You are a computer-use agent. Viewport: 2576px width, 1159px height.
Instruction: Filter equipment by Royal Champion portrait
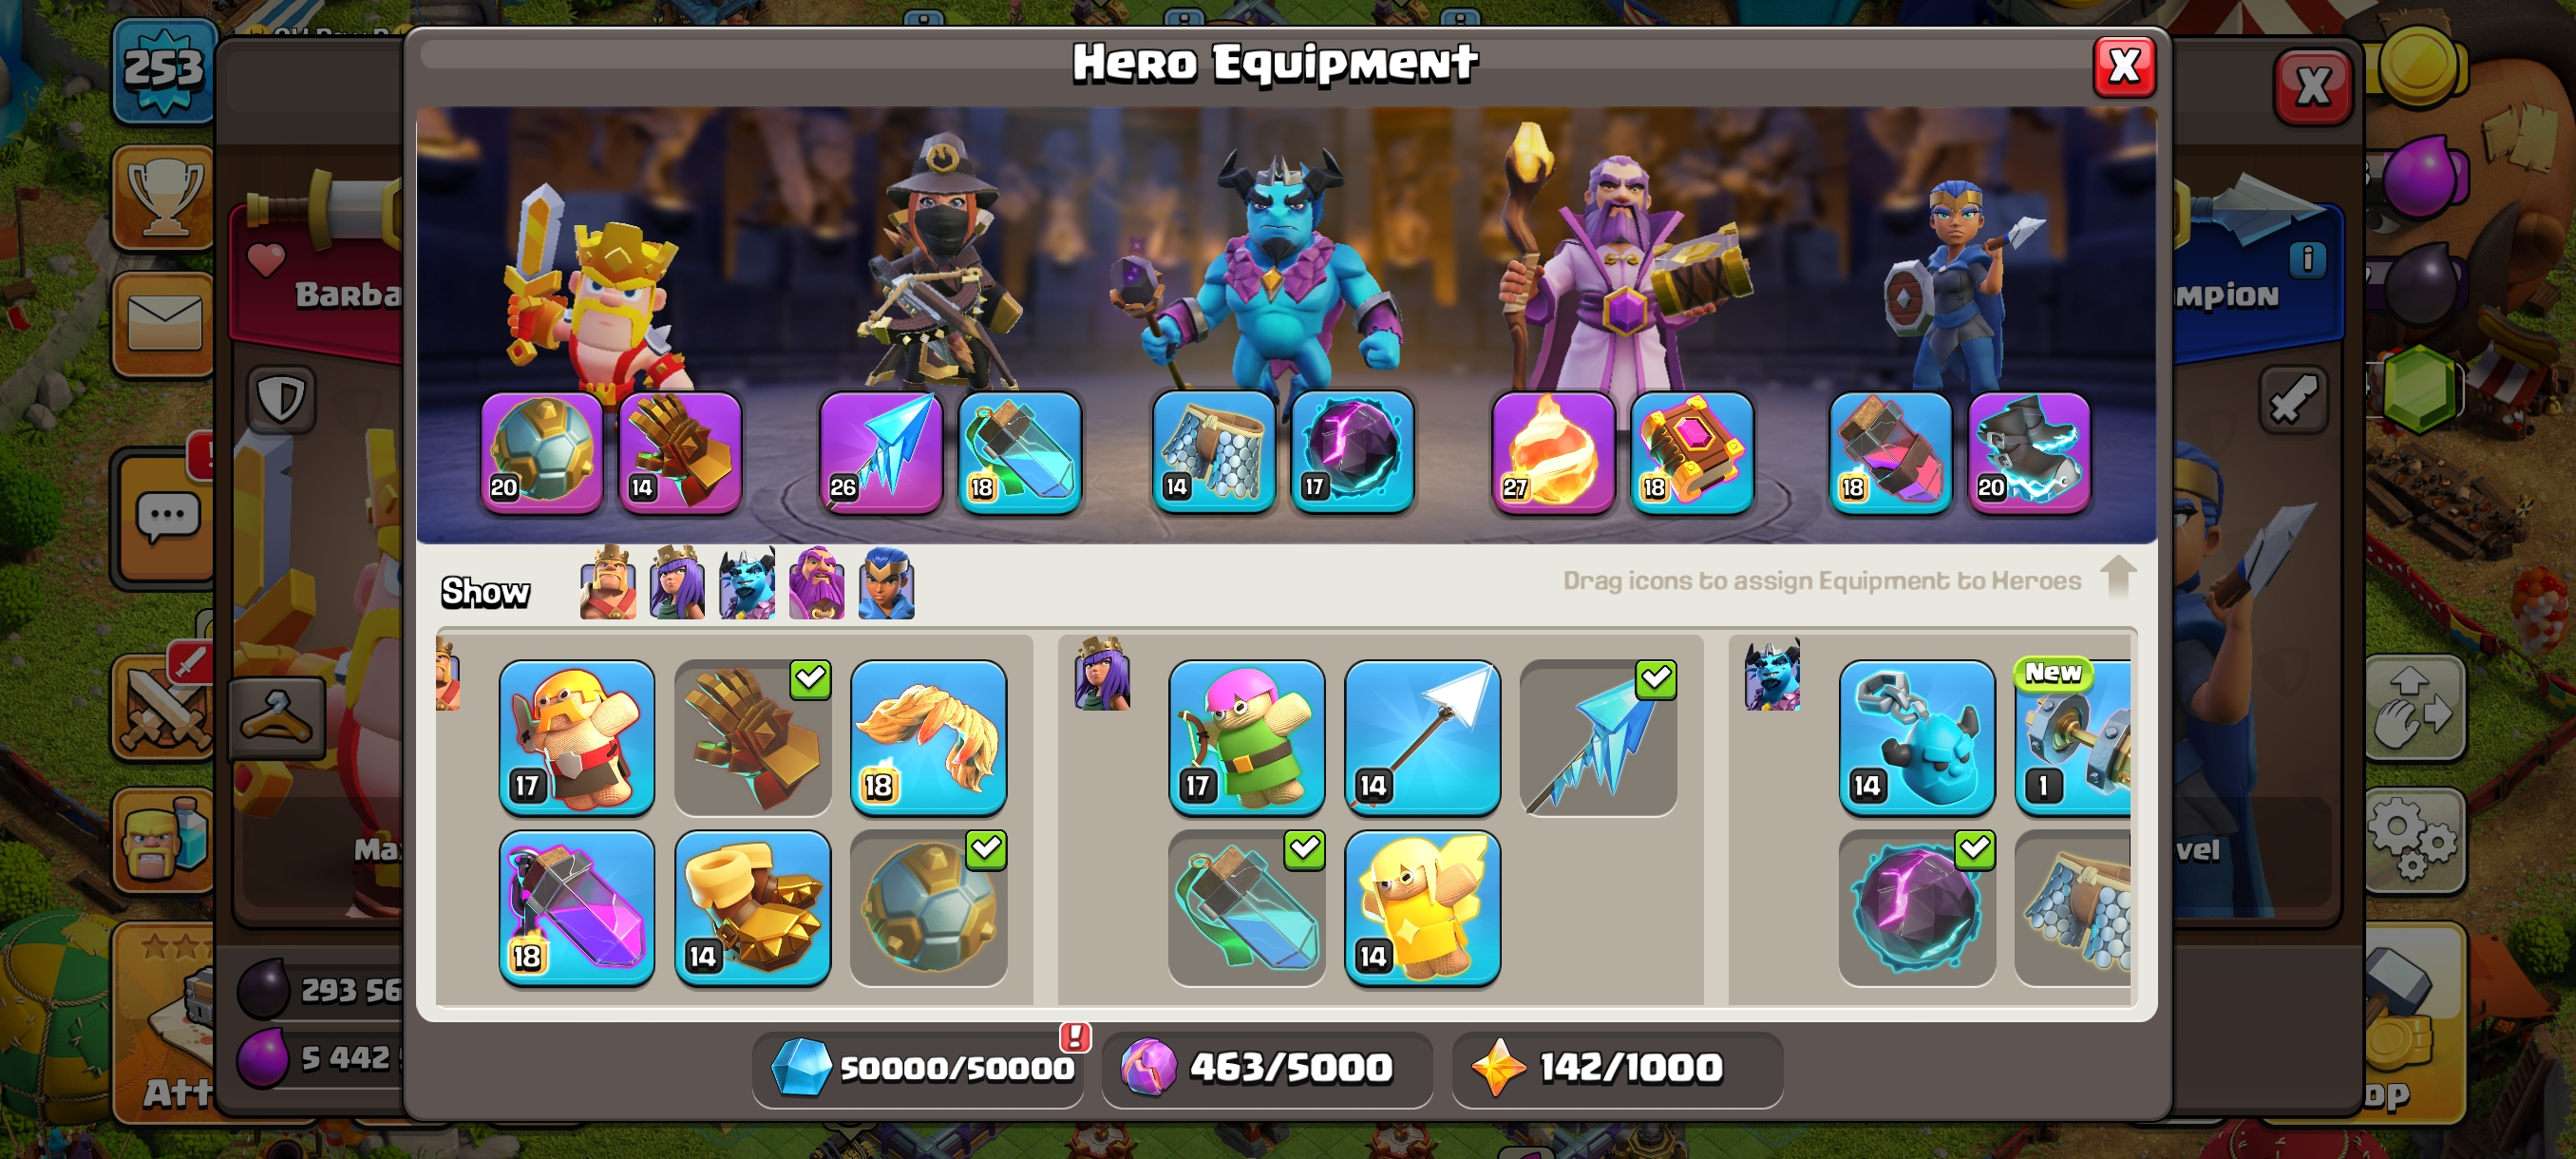tap(886, 583)
